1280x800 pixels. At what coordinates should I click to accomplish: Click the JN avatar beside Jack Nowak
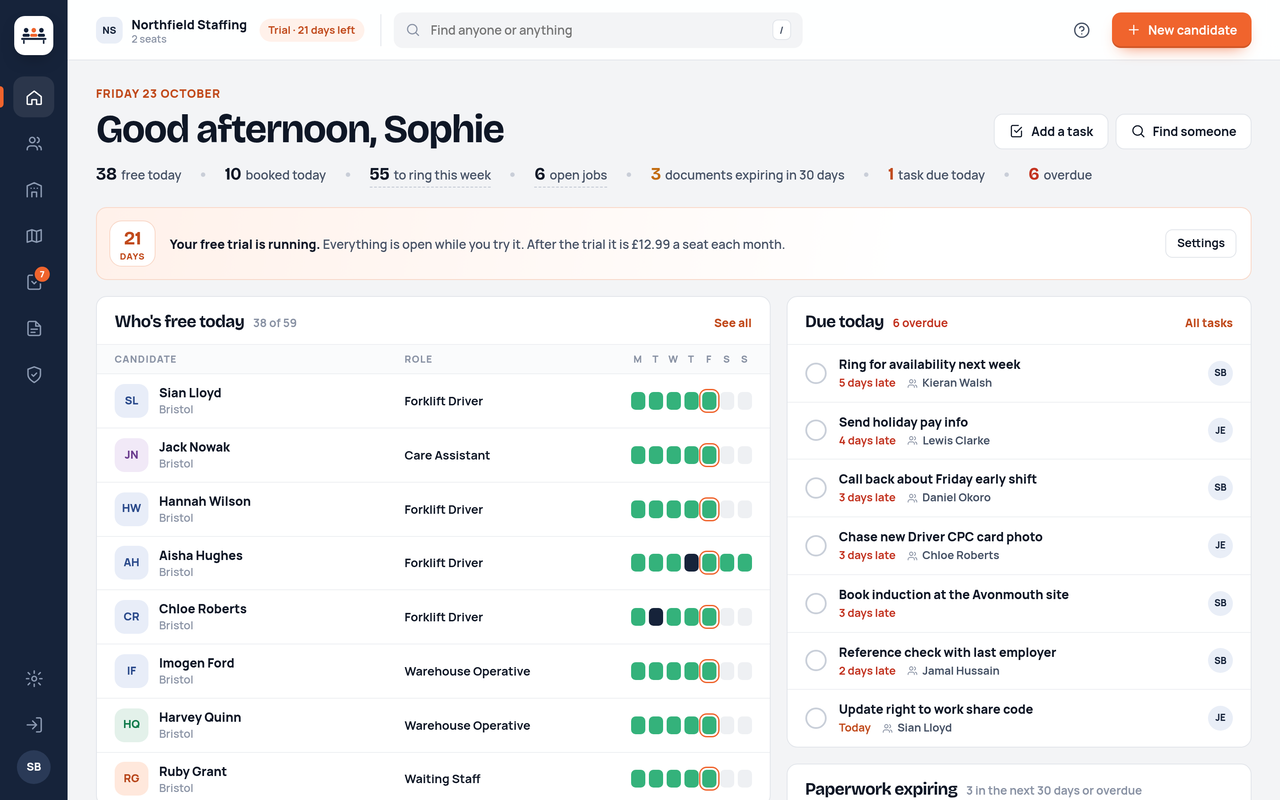131,455
